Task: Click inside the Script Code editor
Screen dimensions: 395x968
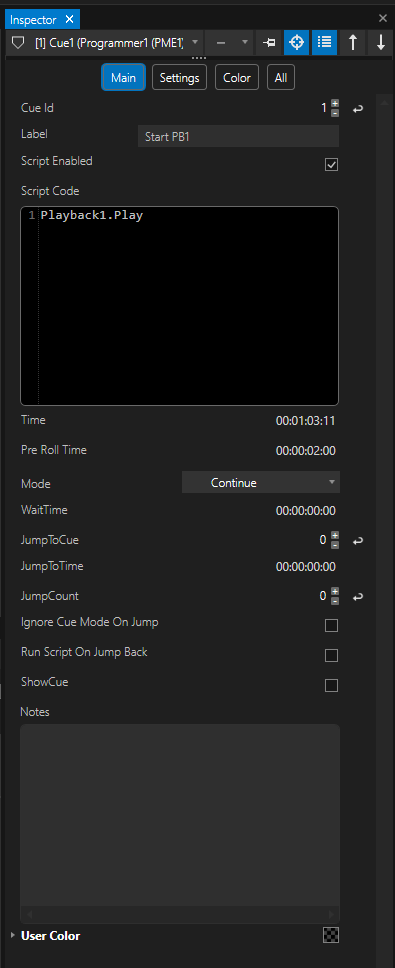Action: pyautogui.click(x=180, y=306)
